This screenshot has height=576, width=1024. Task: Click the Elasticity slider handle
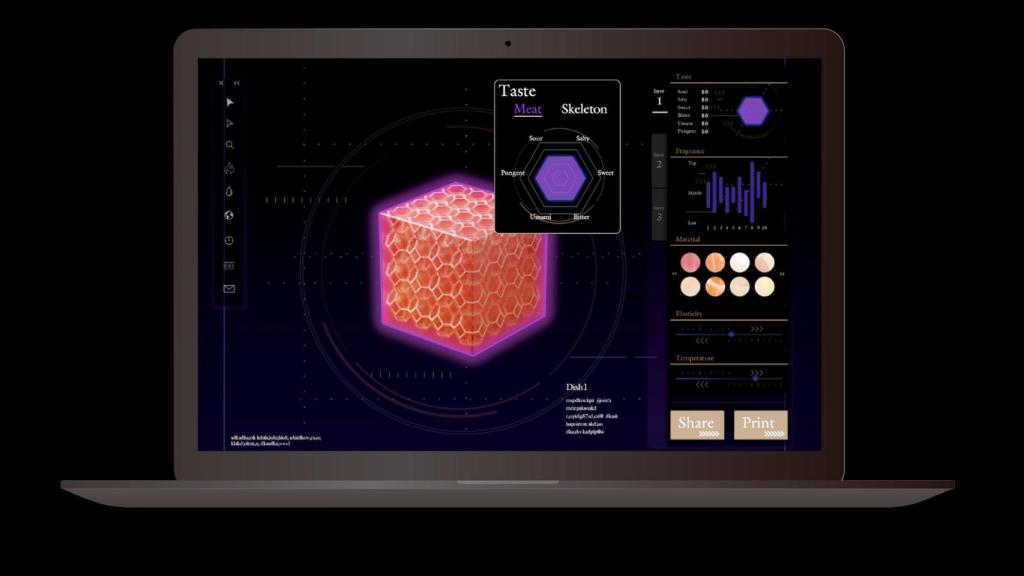732,334
